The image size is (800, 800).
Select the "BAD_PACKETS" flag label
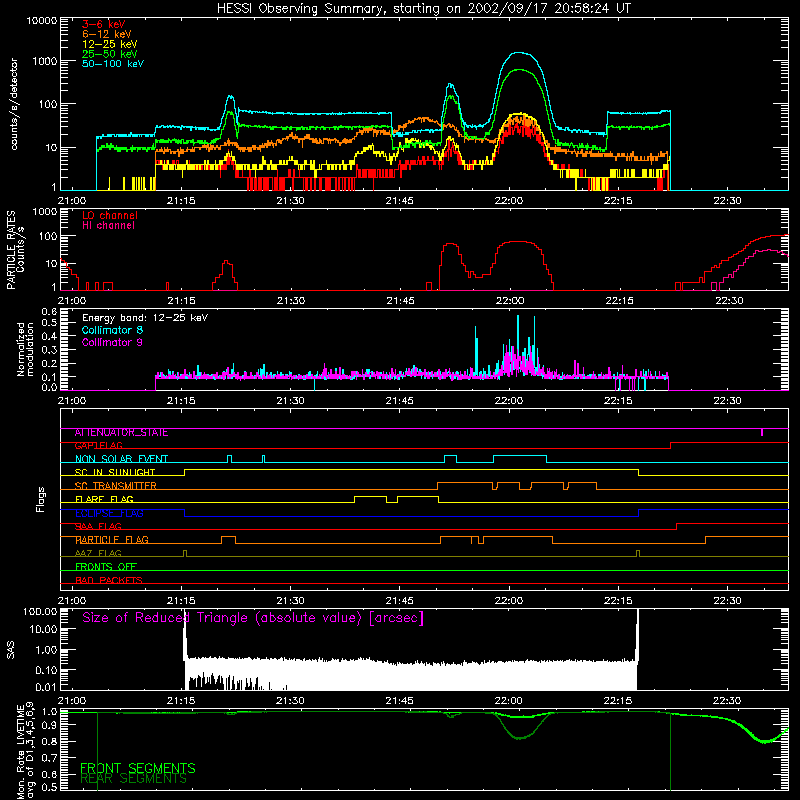[x=109, y=581]
